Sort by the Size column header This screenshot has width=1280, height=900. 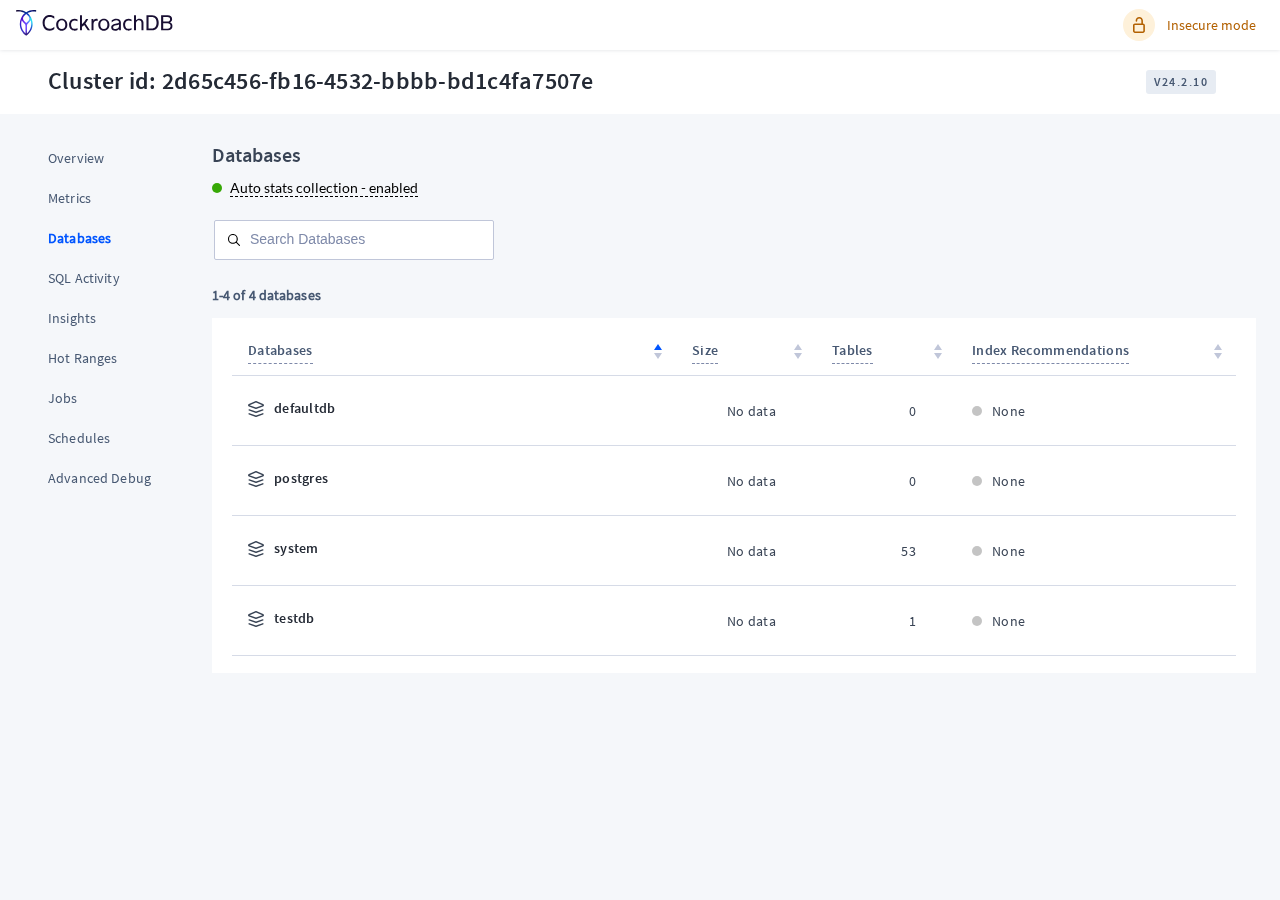pyautogui.click(x=705, y=350)
